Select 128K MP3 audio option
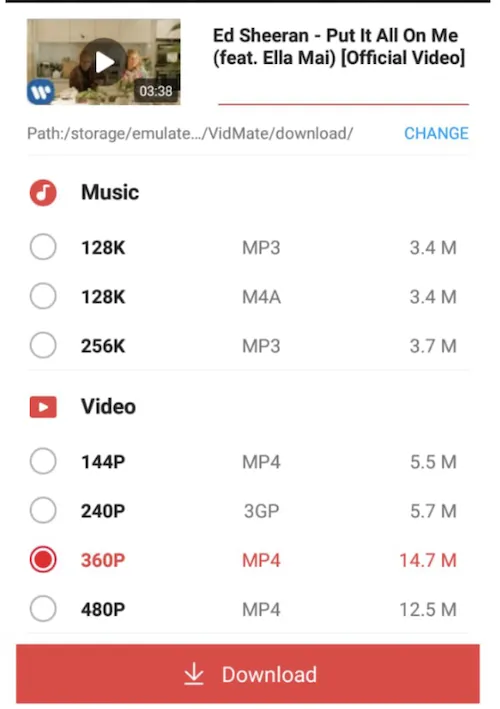Screen dimensions: 500x709 point(43,247)
